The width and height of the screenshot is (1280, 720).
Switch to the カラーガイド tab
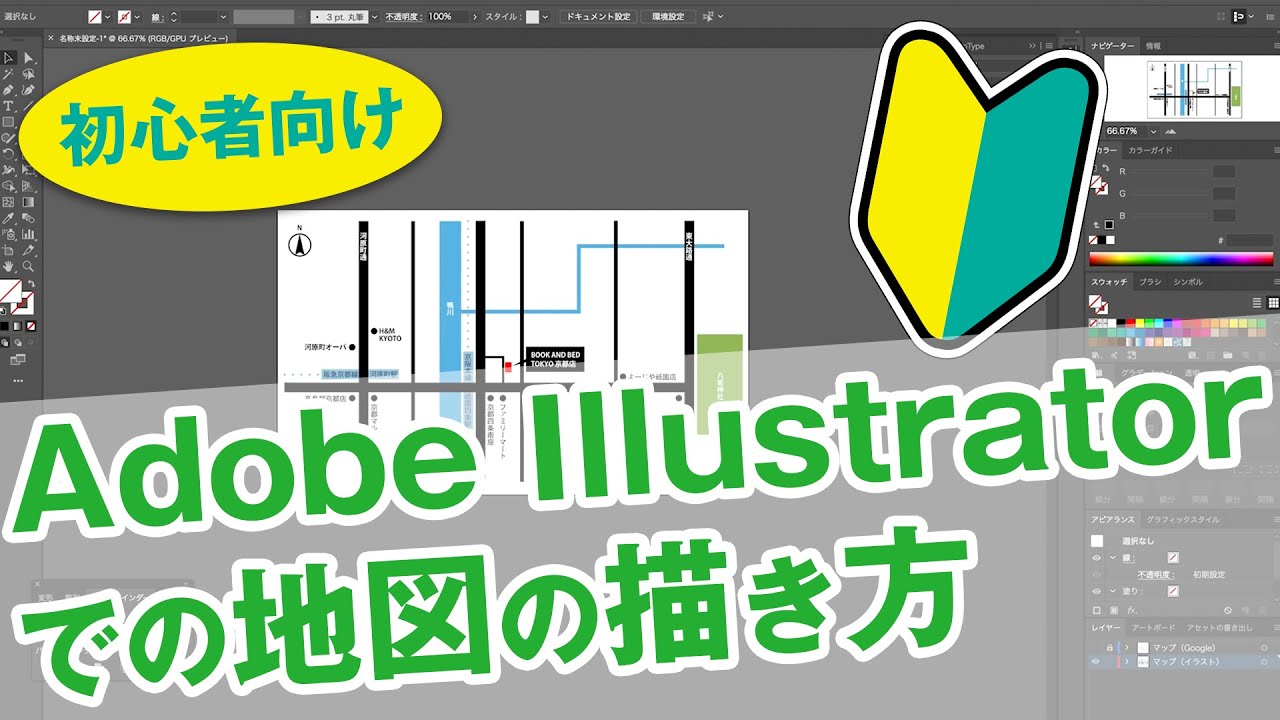point(1150,150)
